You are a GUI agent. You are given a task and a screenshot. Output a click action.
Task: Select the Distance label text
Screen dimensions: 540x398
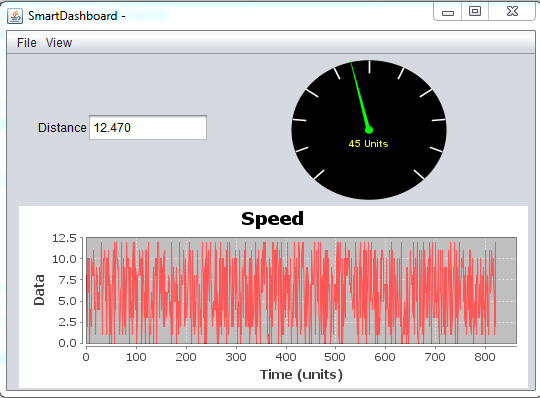[x=62, y=128]
